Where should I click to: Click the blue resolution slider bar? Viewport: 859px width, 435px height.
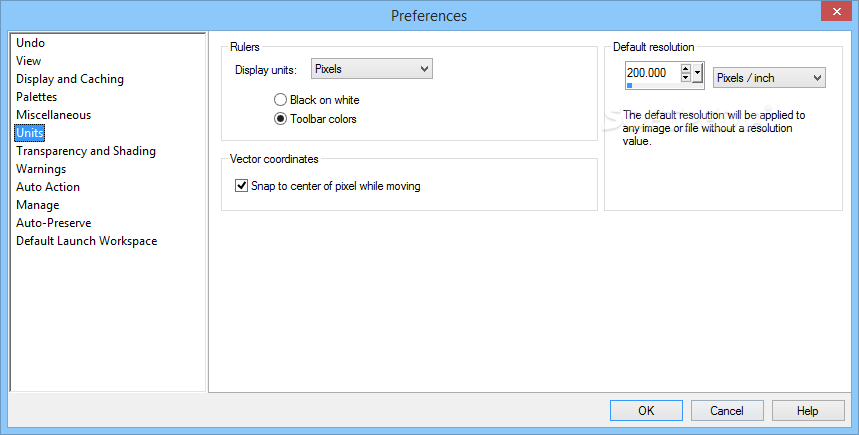click(x=629, y=85)
